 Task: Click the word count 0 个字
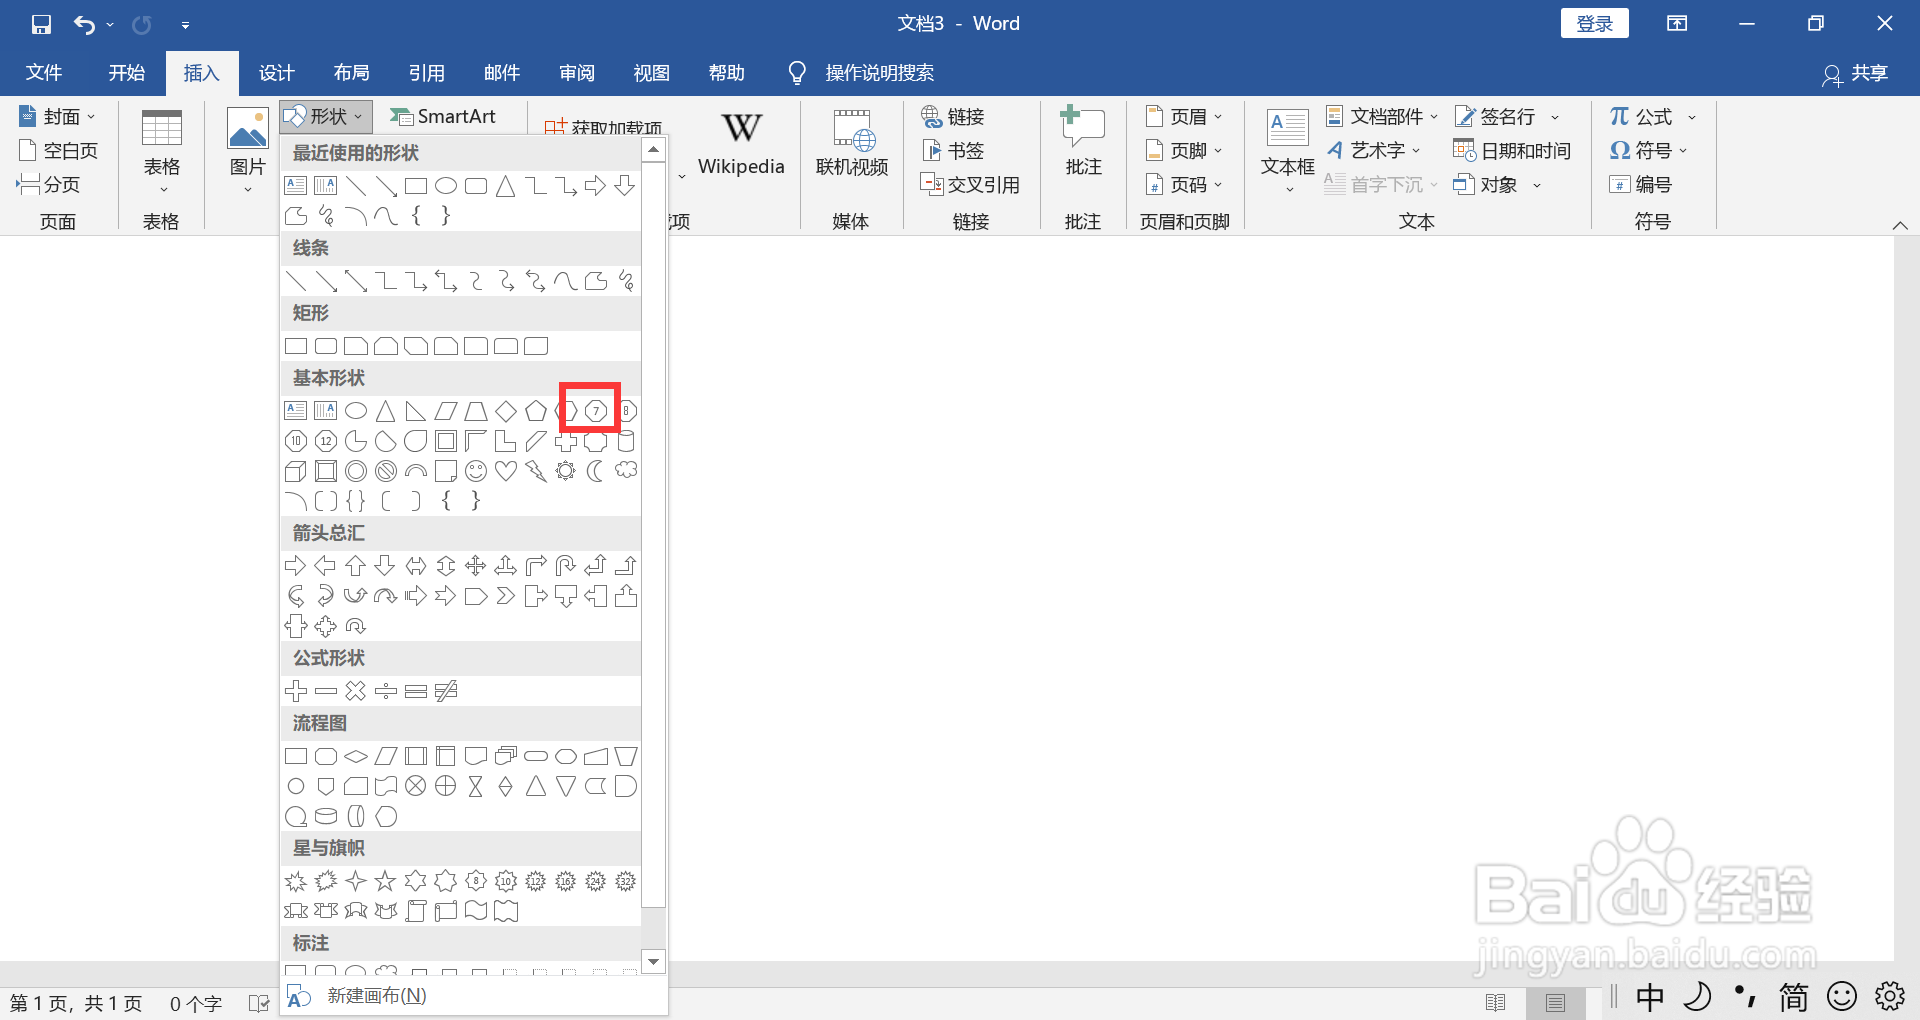[196, 1003]
